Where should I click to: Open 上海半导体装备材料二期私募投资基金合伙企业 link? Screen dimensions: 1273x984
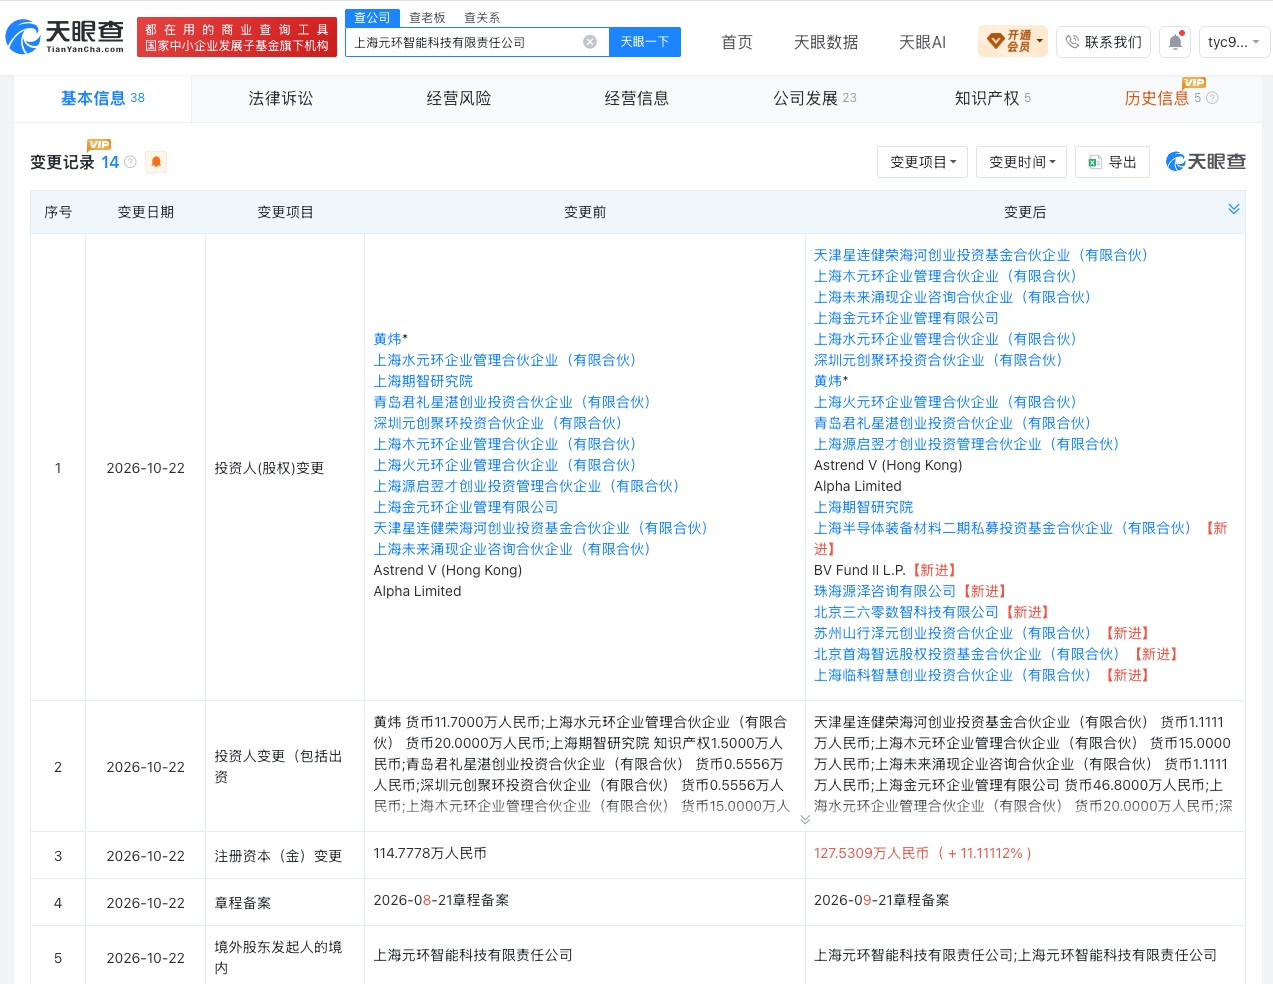coord(1002,528)
